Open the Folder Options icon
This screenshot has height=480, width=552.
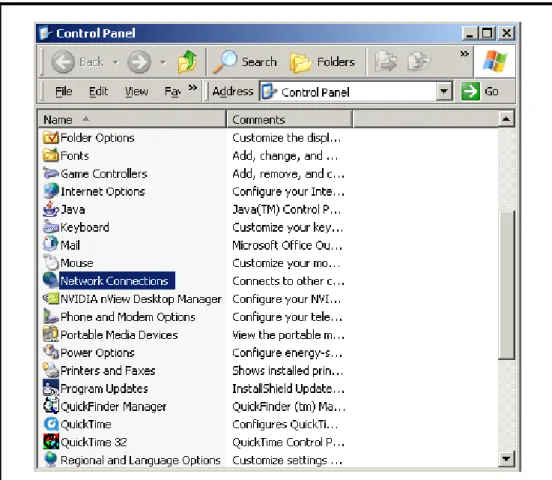(51, 137)
